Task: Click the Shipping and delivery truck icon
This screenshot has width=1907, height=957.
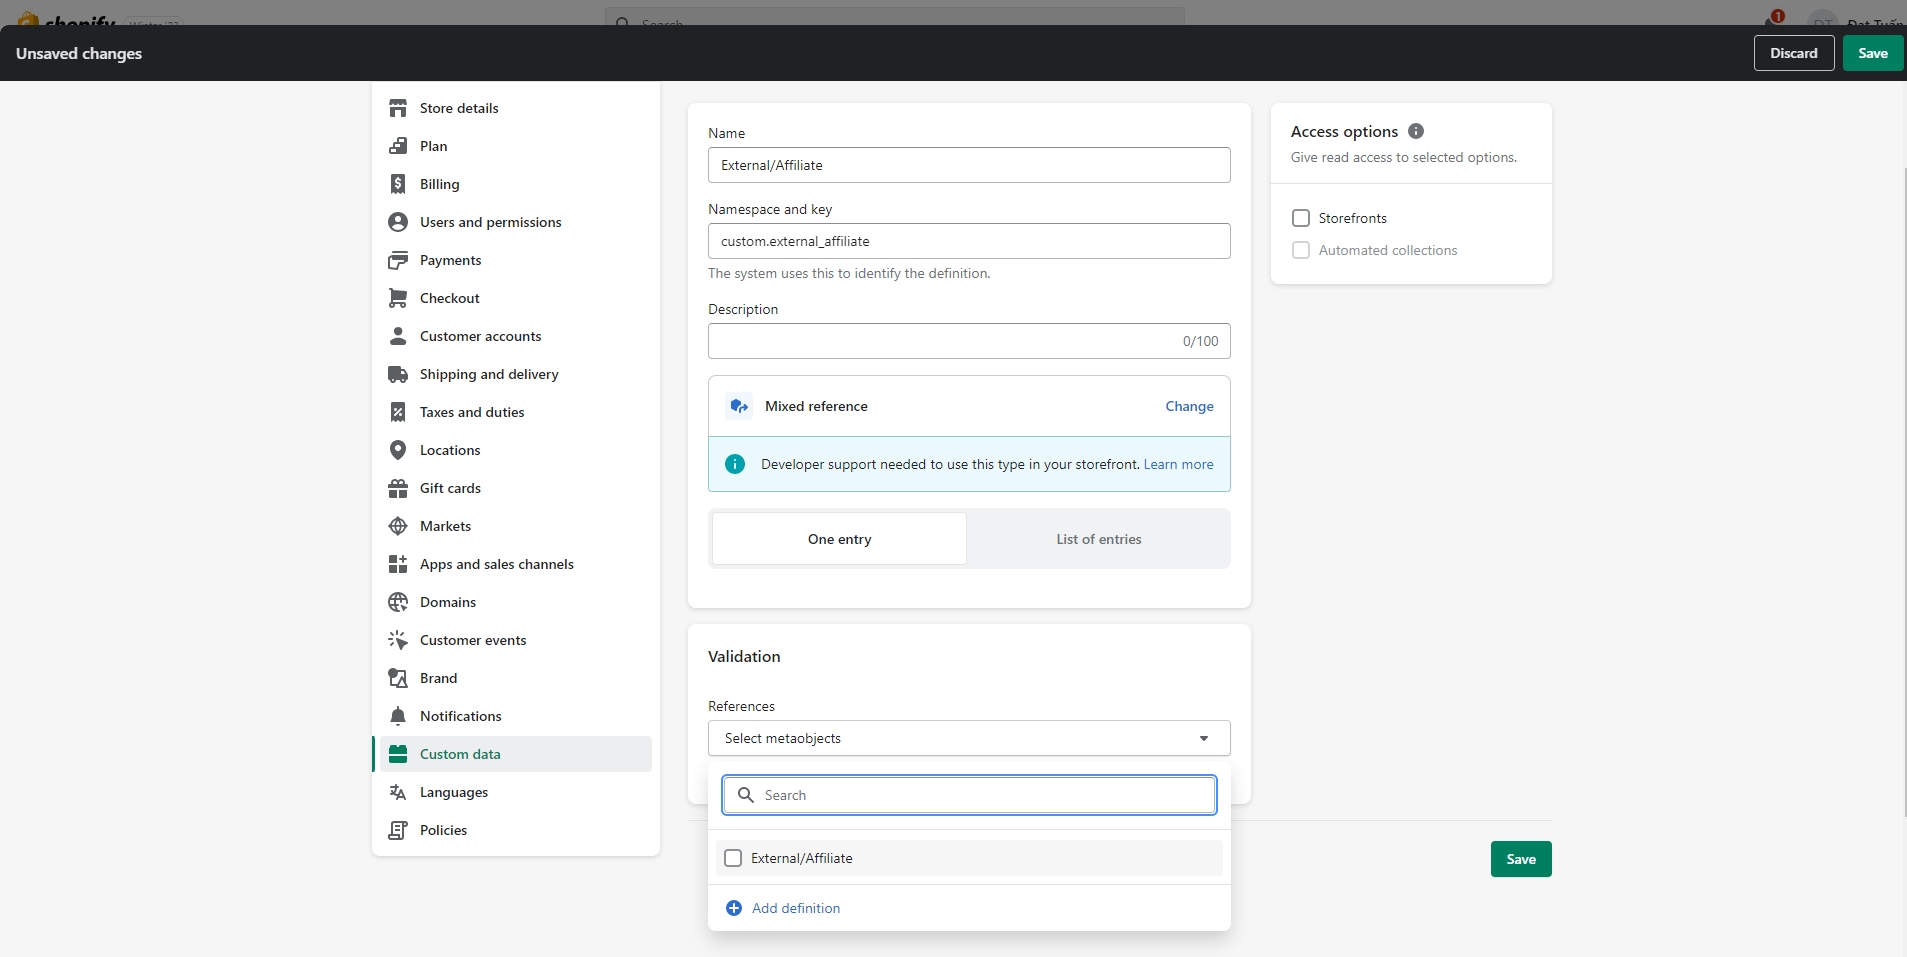Action: point(398,374)
